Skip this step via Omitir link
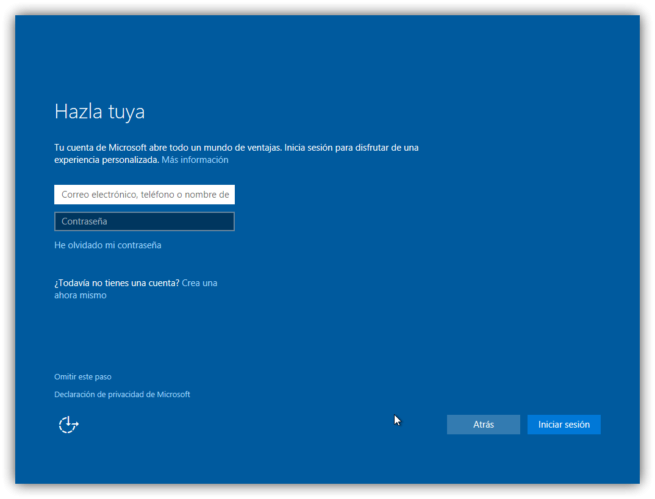 point(83,377)
